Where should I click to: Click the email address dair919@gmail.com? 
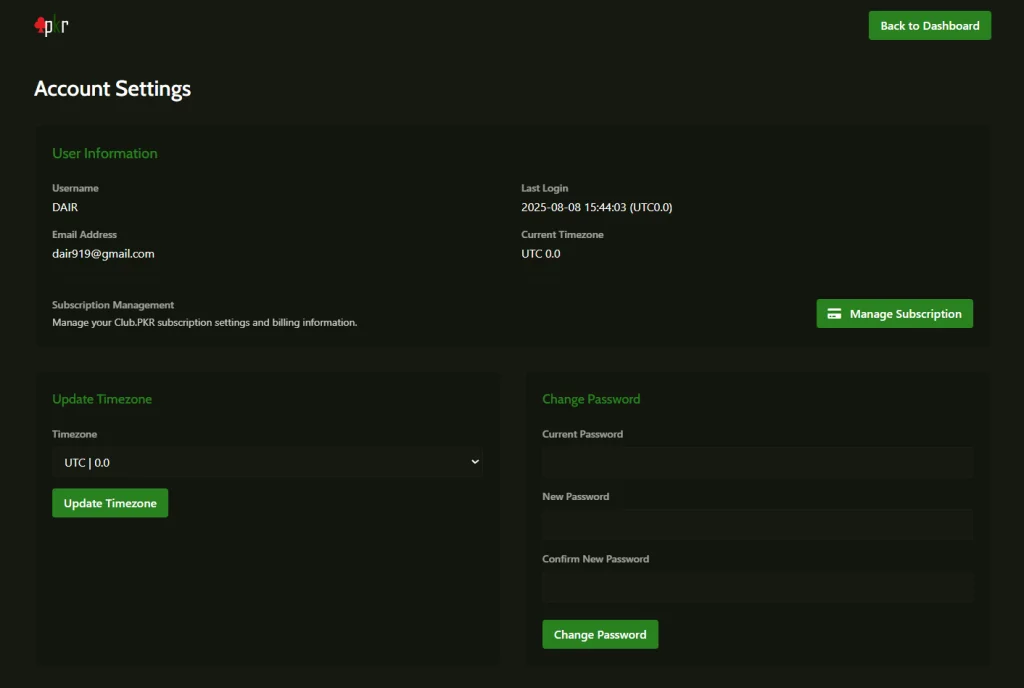point(103,254)
